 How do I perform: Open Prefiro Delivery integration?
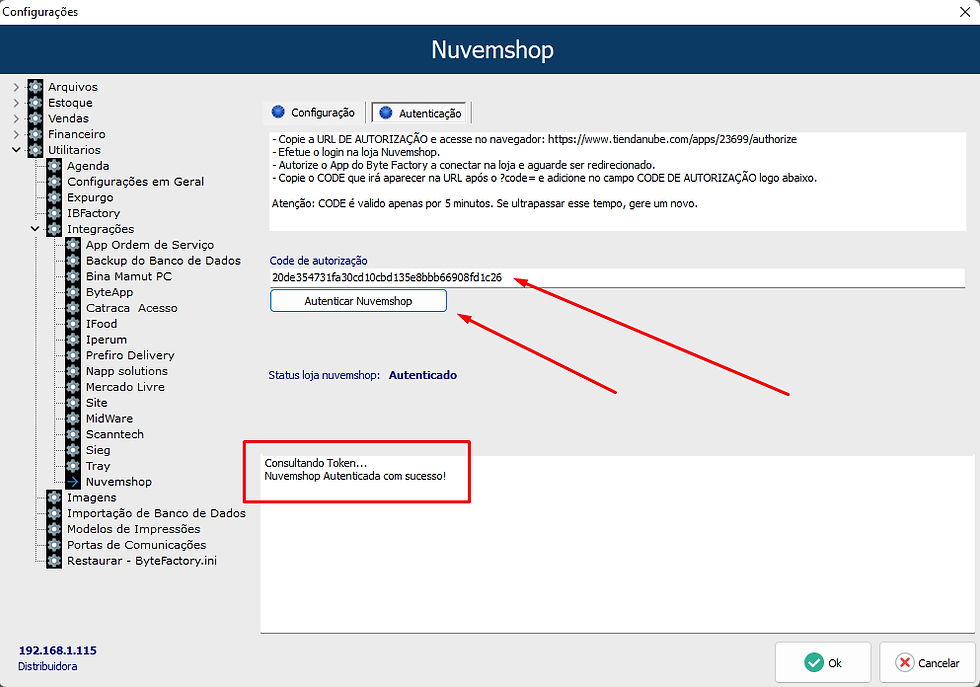(x=130, y=355)
